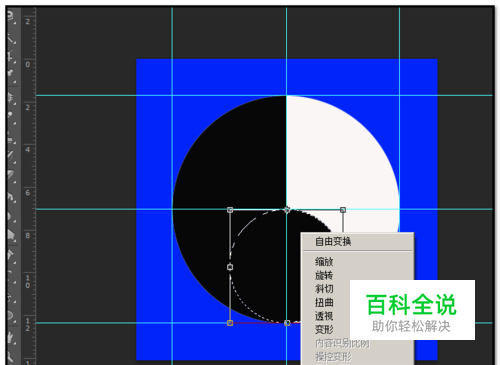Select the Zoom tool

(11, 356)
